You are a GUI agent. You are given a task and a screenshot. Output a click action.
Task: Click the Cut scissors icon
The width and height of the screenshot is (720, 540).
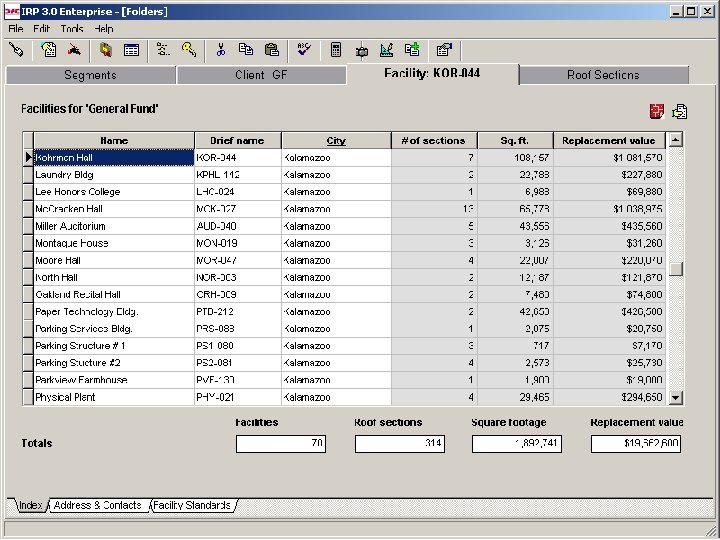pos(221,50)
